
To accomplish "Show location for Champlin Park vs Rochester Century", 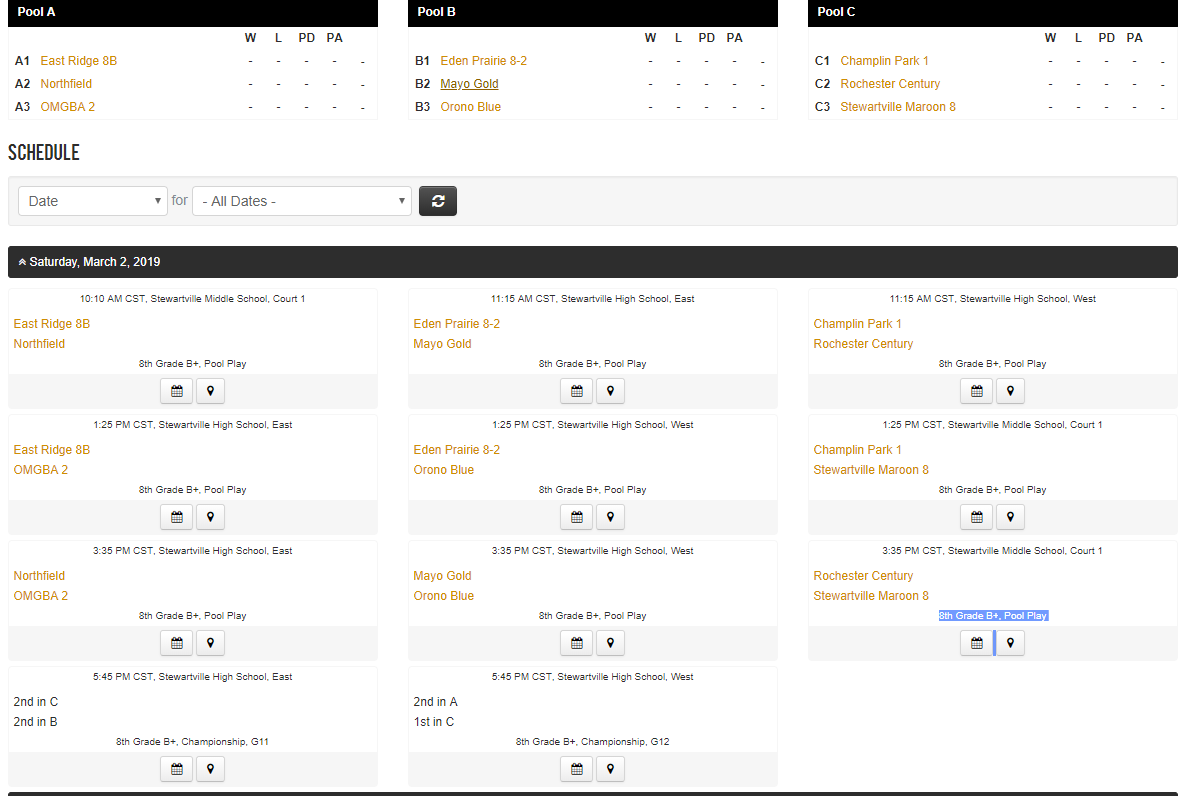I will click(x=1011, y=391).
